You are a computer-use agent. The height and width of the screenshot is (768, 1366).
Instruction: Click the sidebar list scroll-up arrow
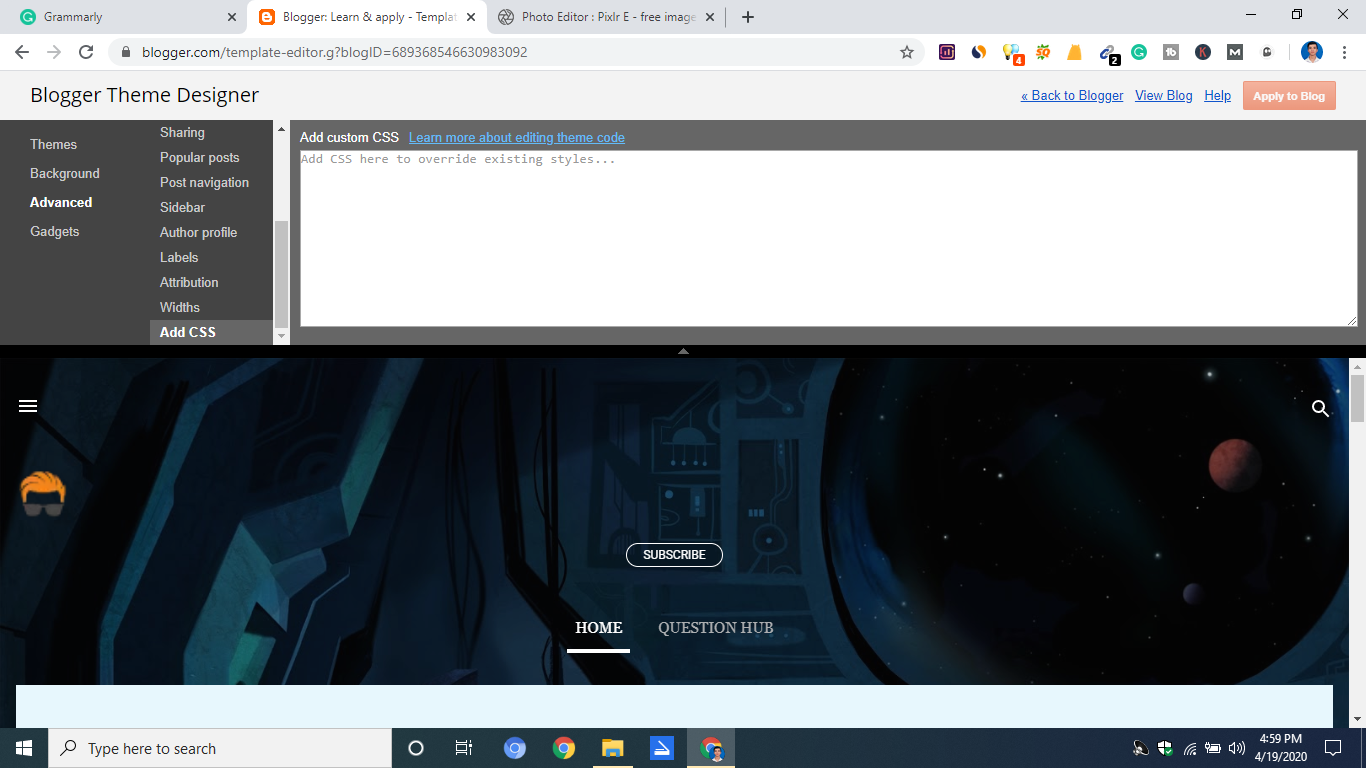tap(281, 128)
